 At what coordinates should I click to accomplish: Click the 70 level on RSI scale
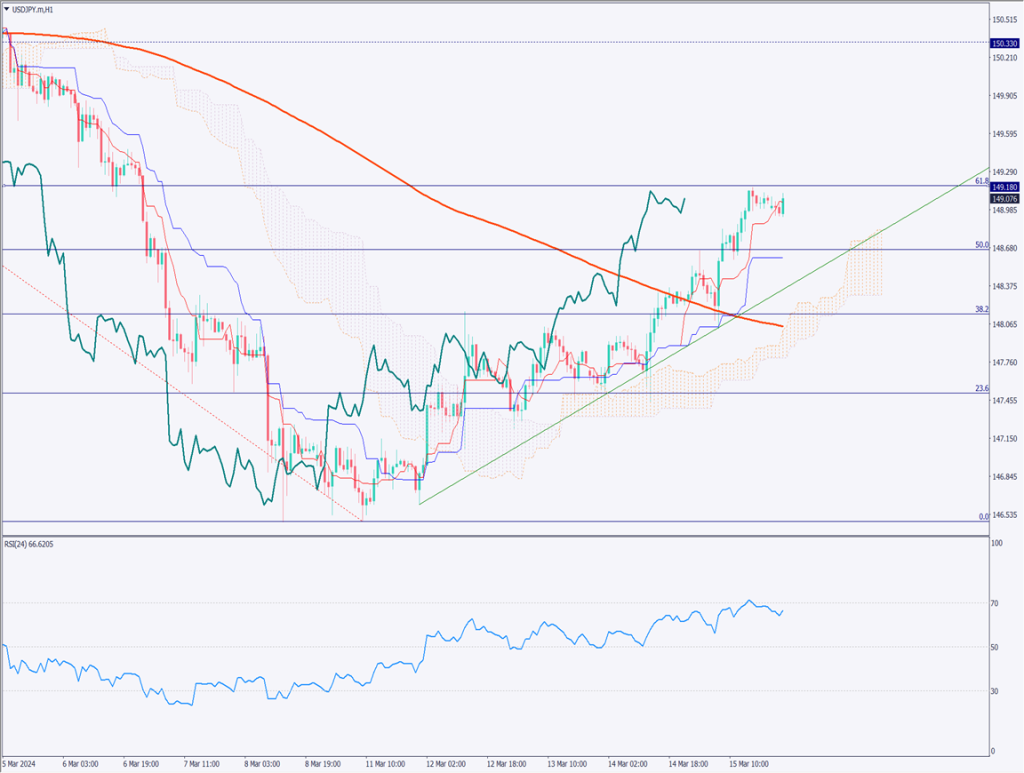995,603
